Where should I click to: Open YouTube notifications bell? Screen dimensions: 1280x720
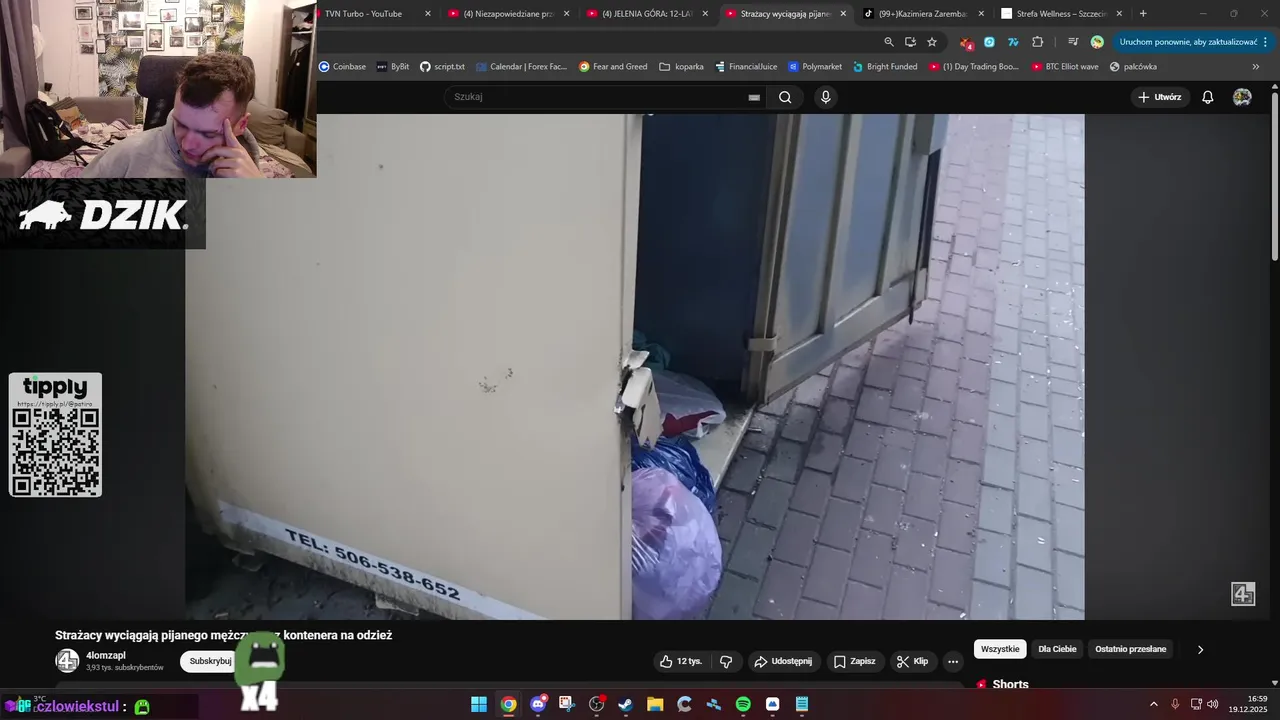click(x=1208, y=97)
